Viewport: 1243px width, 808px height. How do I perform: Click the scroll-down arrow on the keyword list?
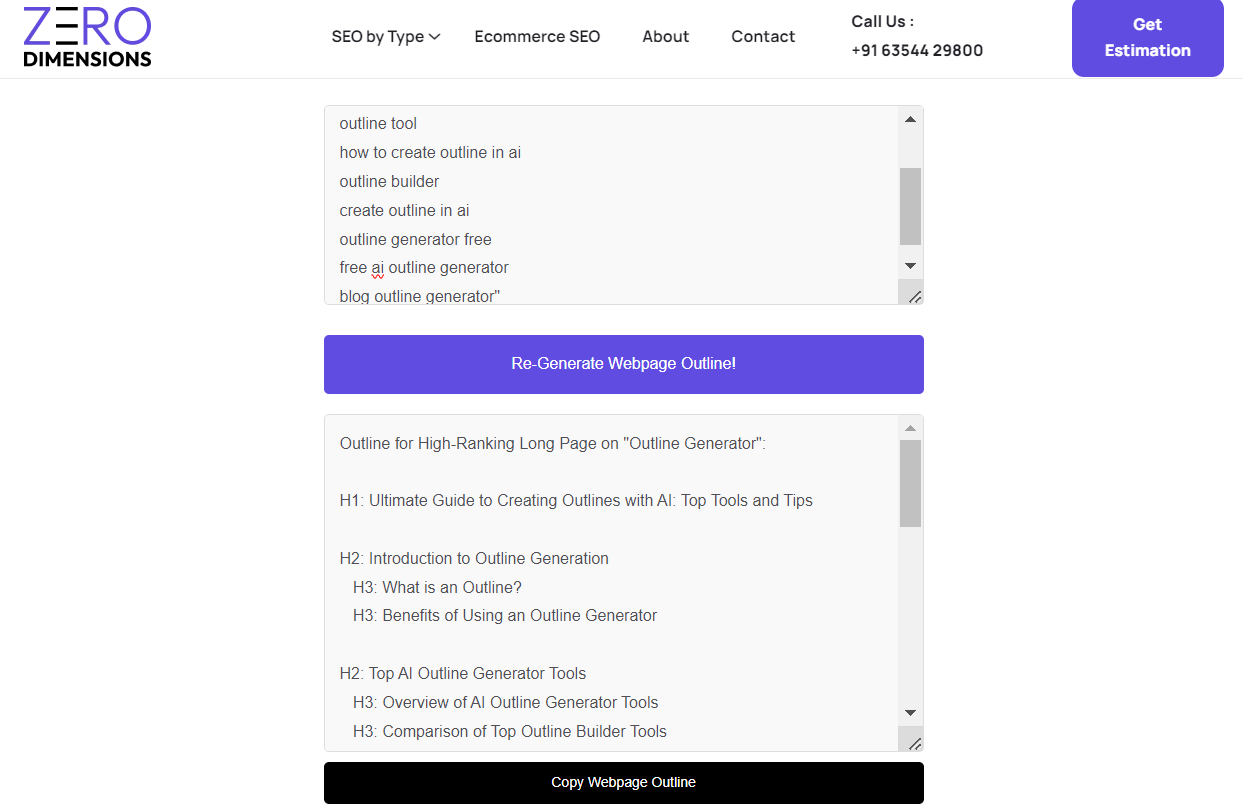click(910, 265)
